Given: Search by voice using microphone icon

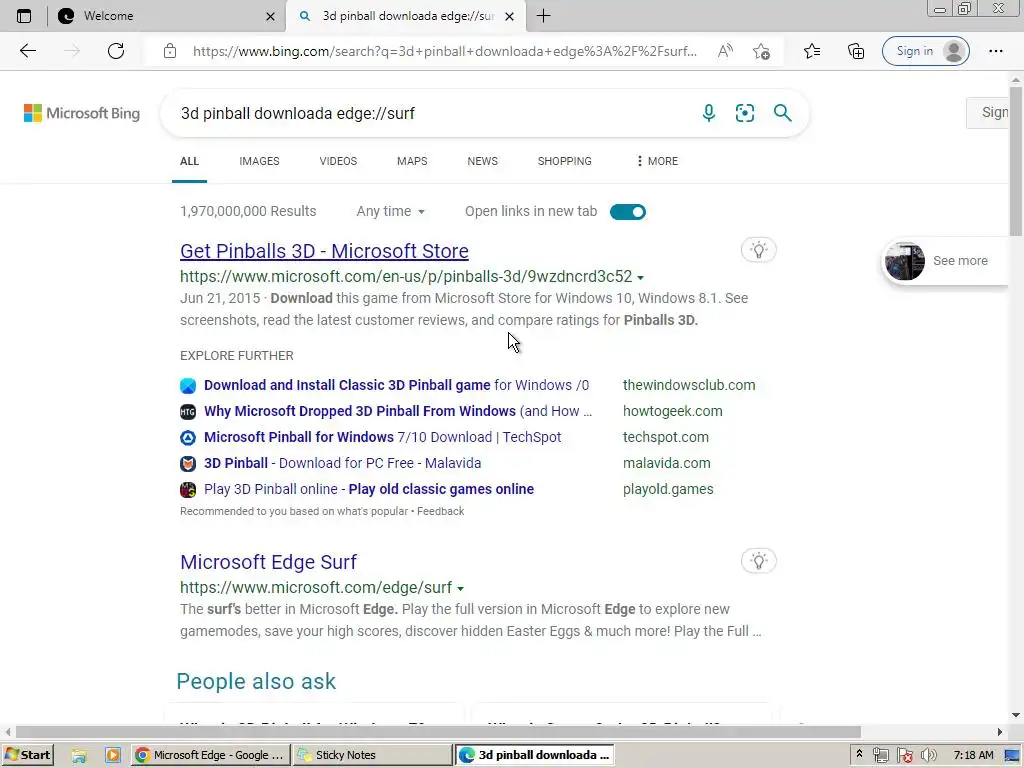Looking at the screenshot, I should [709, 113].
